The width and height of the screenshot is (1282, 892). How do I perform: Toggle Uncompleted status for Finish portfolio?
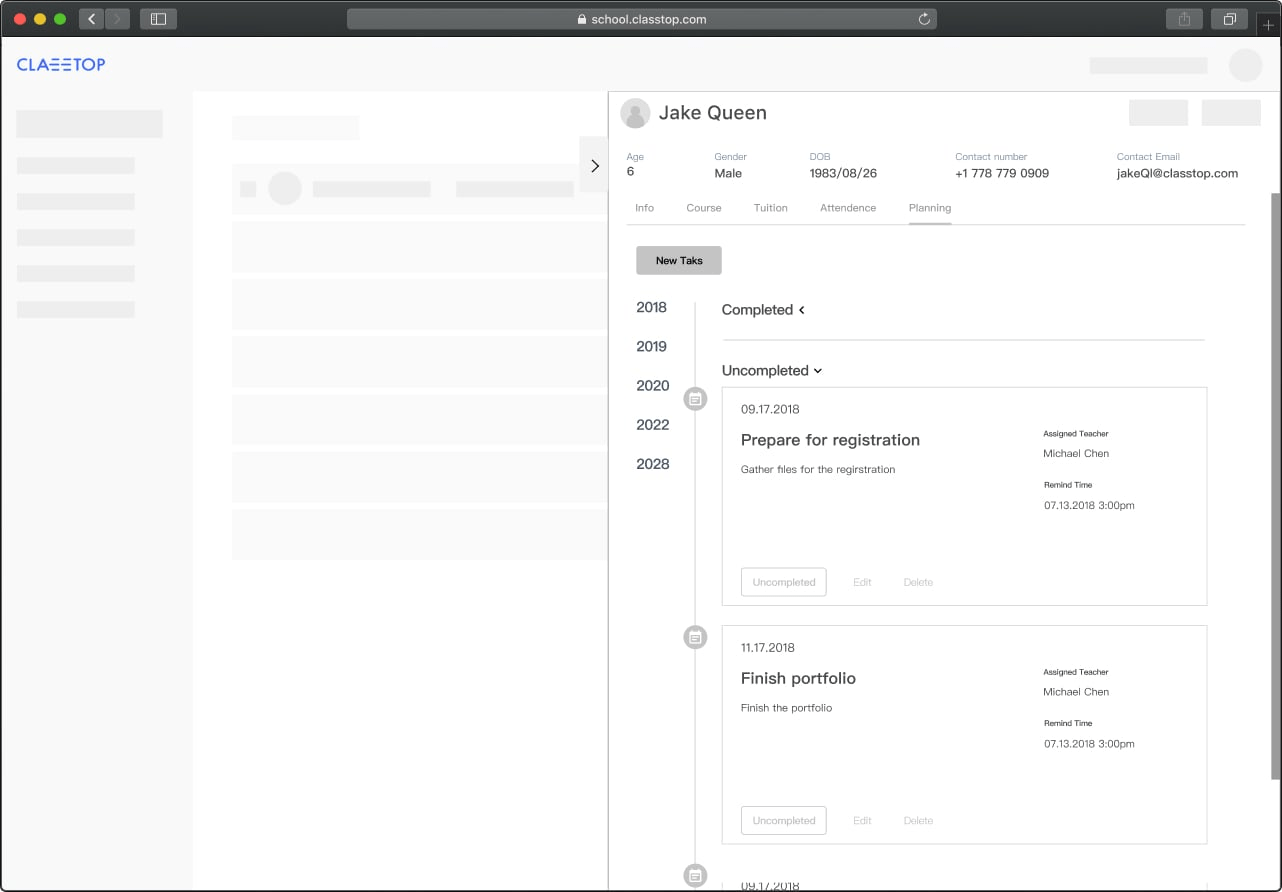pyautogui.click(x=784, y=820)
